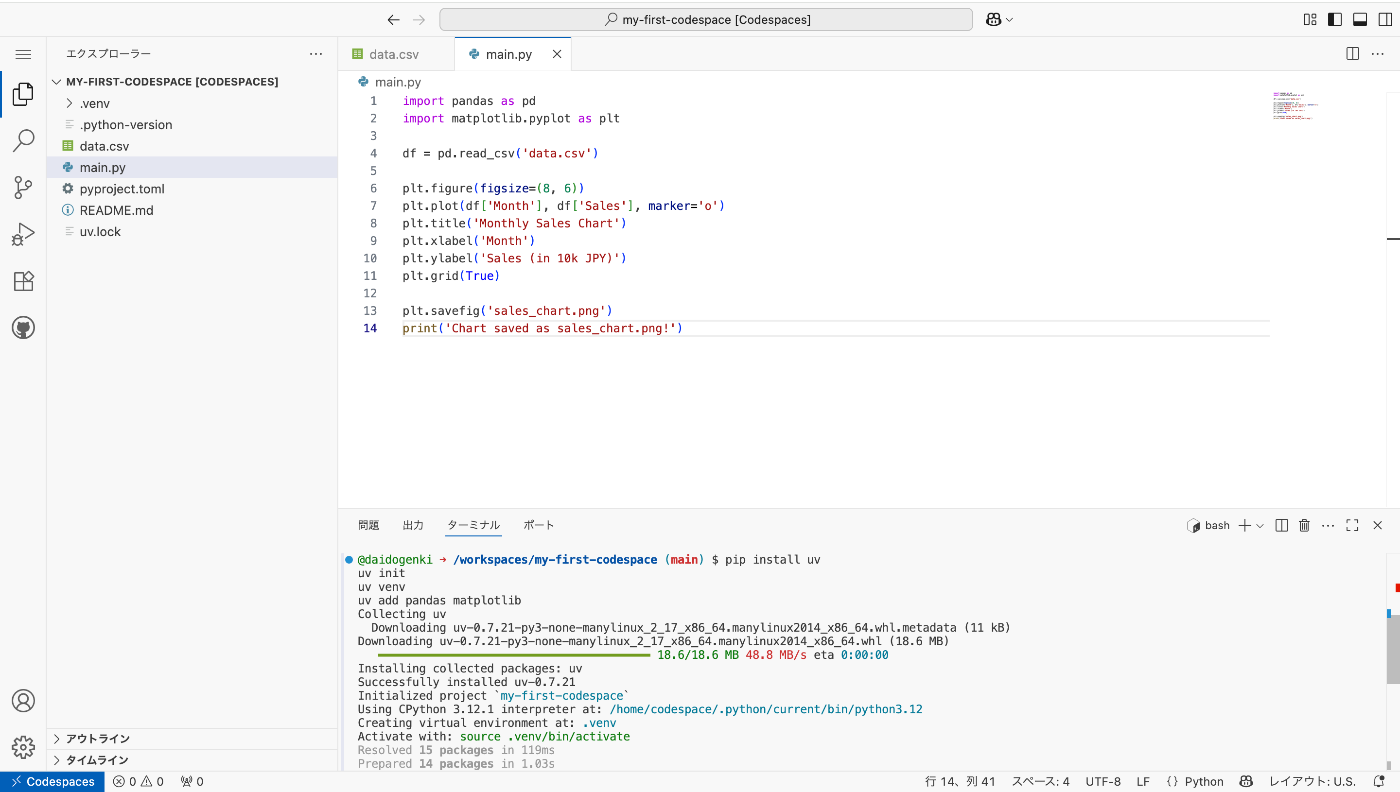
Task: Switch to the 出力 panel tab
Action: tap(413, 525)
